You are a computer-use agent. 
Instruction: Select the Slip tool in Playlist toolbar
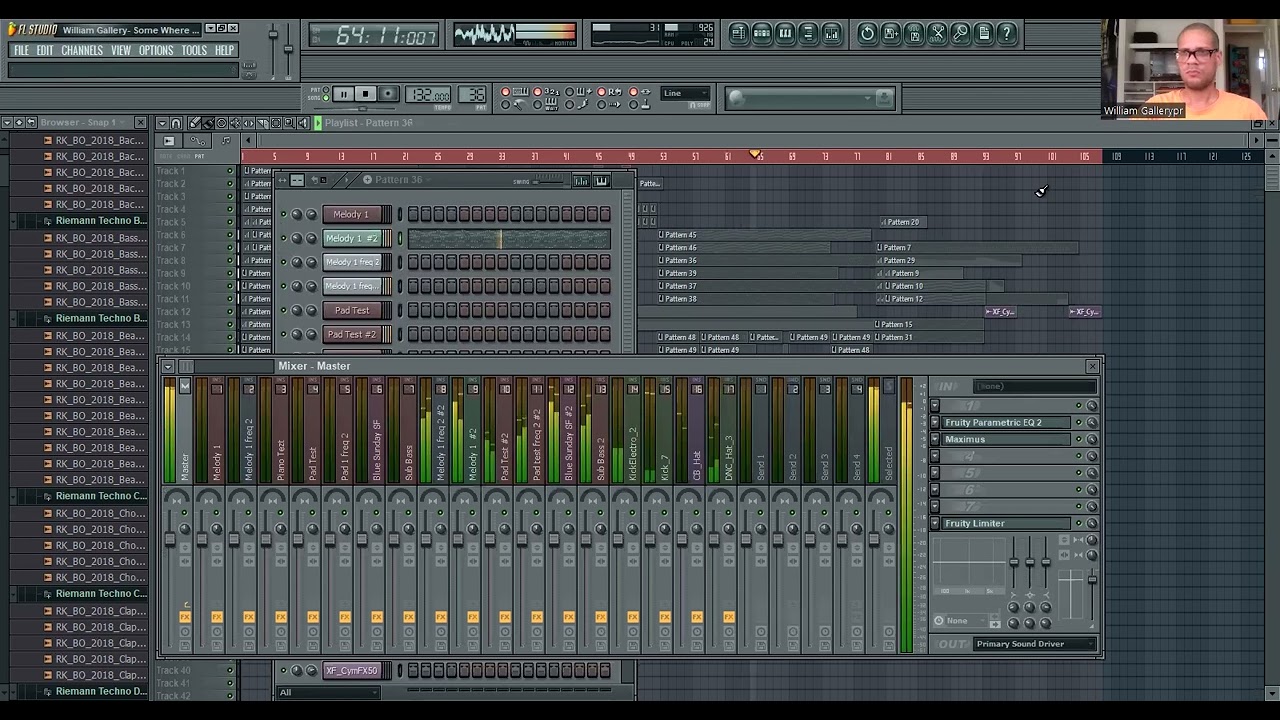[249, 123]
